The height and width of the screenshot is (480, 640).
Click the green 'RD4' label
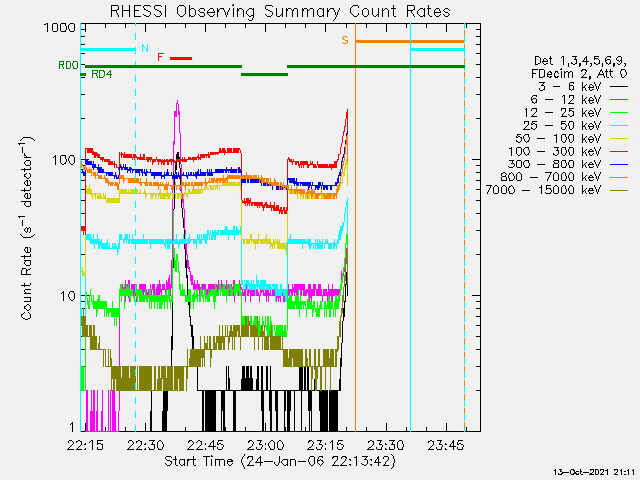(x=102, y=74)
